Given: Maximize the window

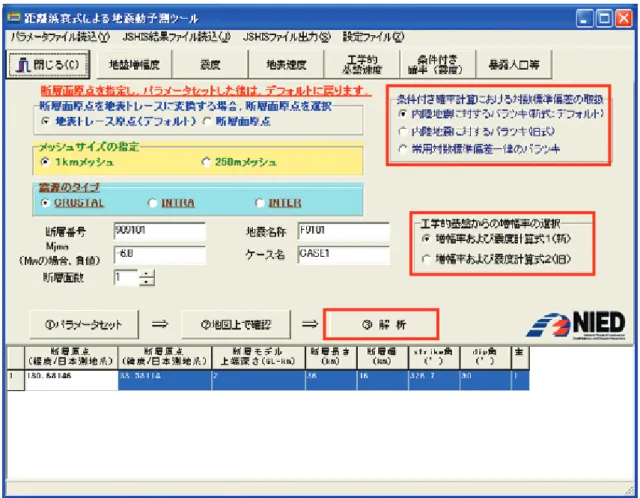Looking at the screenshot, I should click(x=604, y=18).
